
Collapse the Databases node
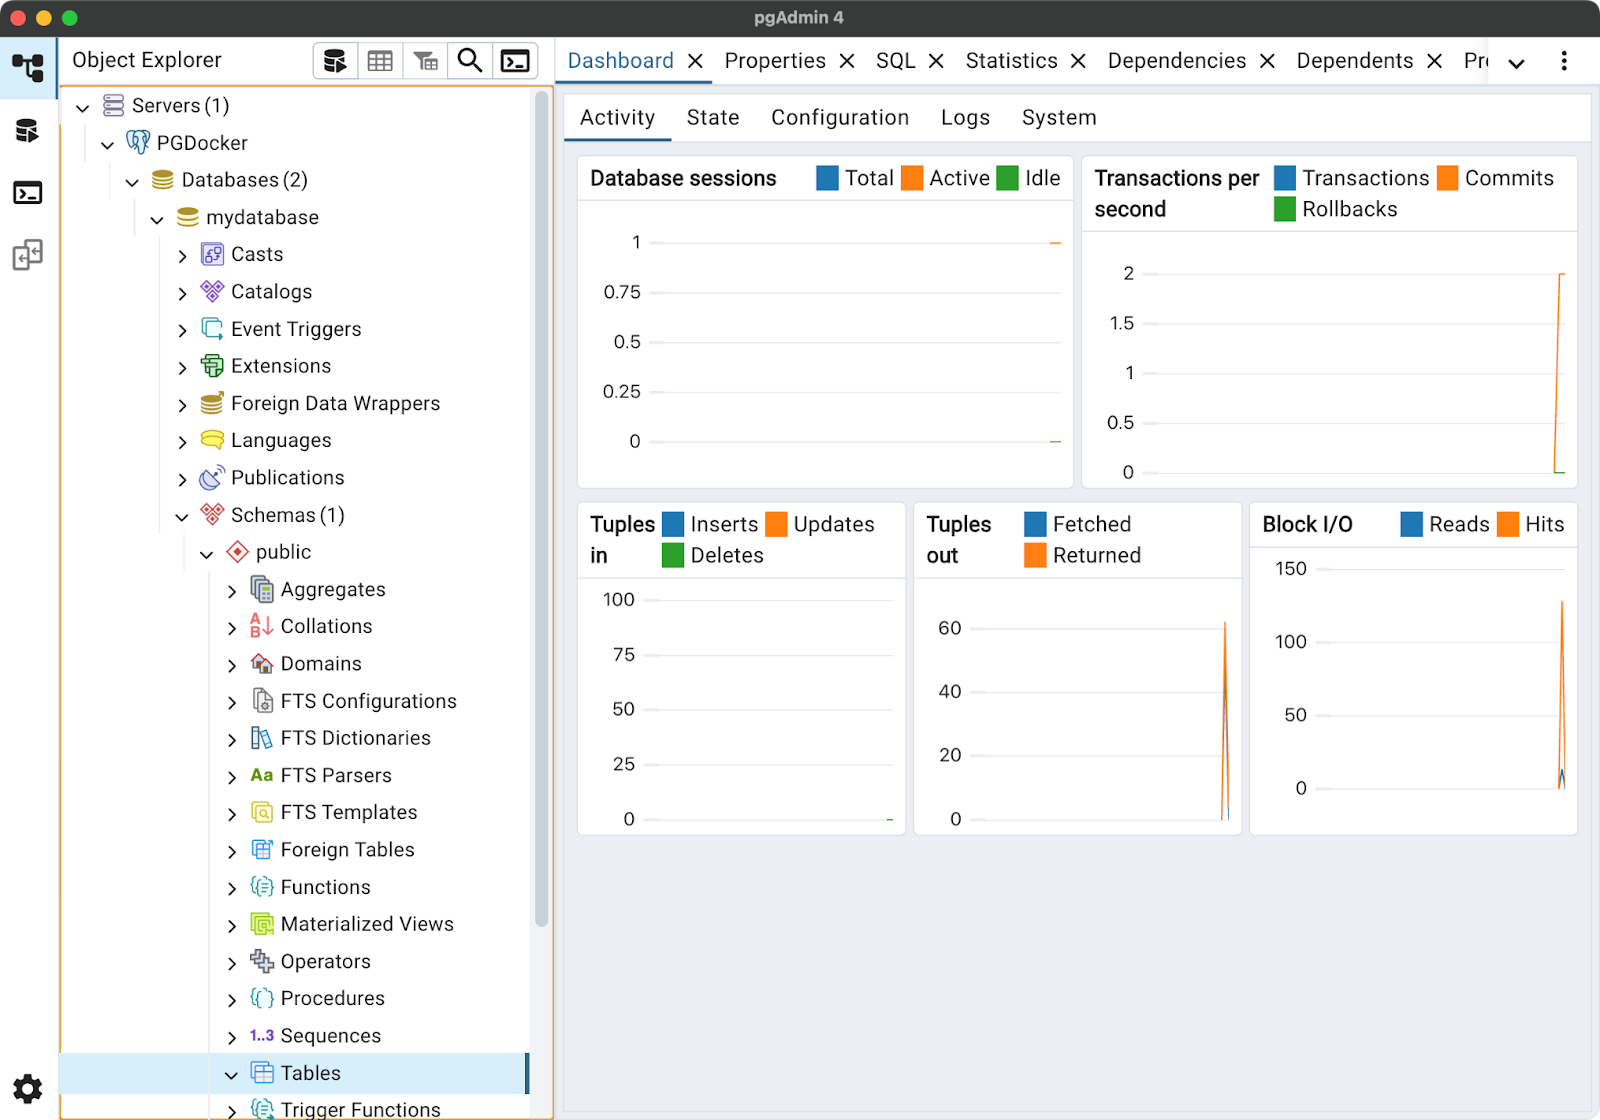point(133,181)
